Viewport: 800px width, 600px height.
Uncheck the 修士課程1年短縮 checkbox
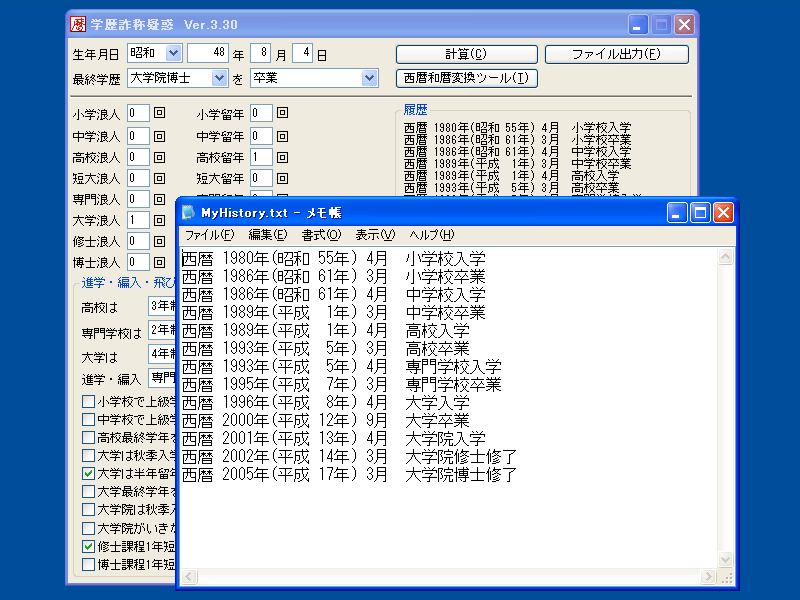[89, 546]
